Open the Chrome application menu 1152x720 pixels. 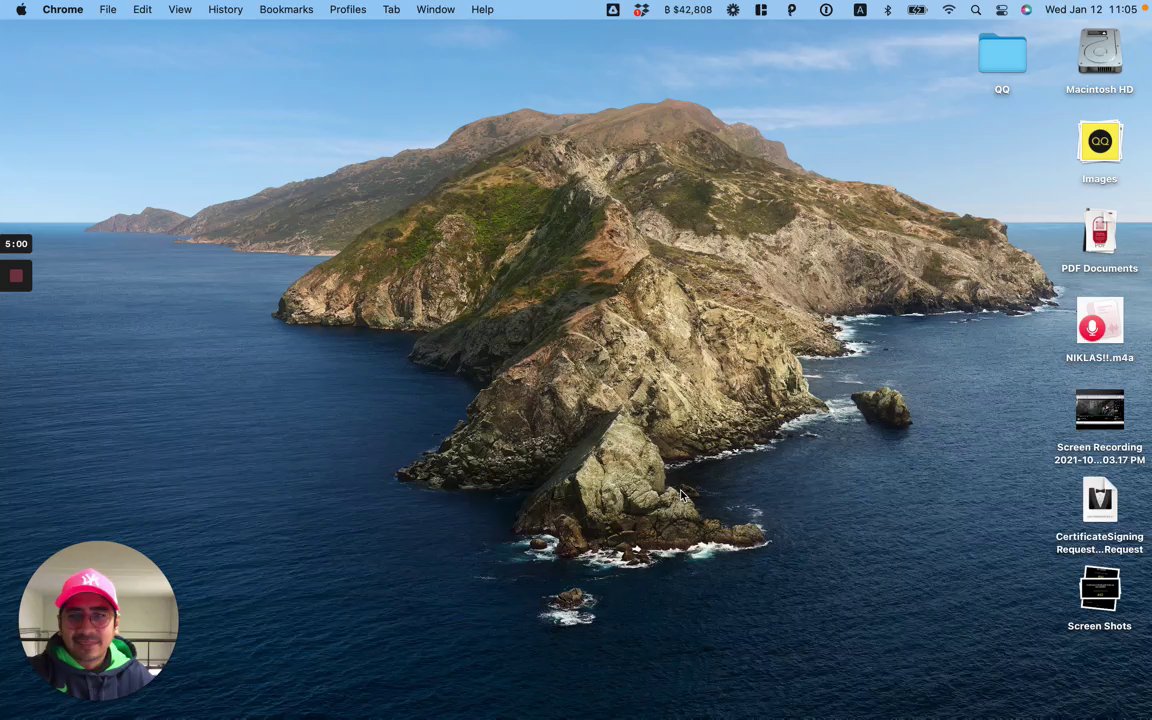pos(62,9)
